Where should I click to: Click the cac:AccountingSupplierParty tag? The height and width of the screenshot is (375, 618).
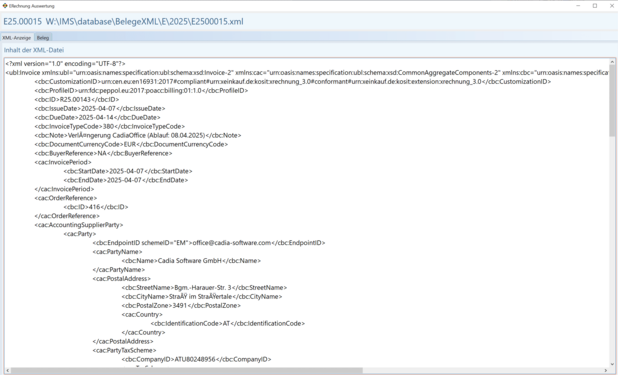pyautogui.click(x=79, y=225)
